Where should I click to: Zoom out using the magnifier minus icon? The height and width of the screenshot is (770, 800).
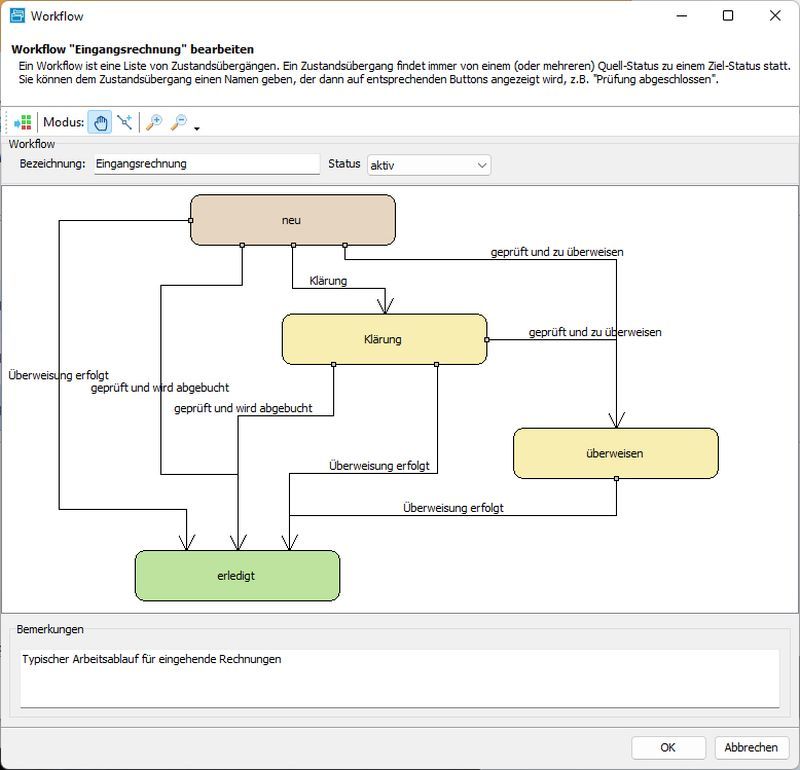pos(179,122)
